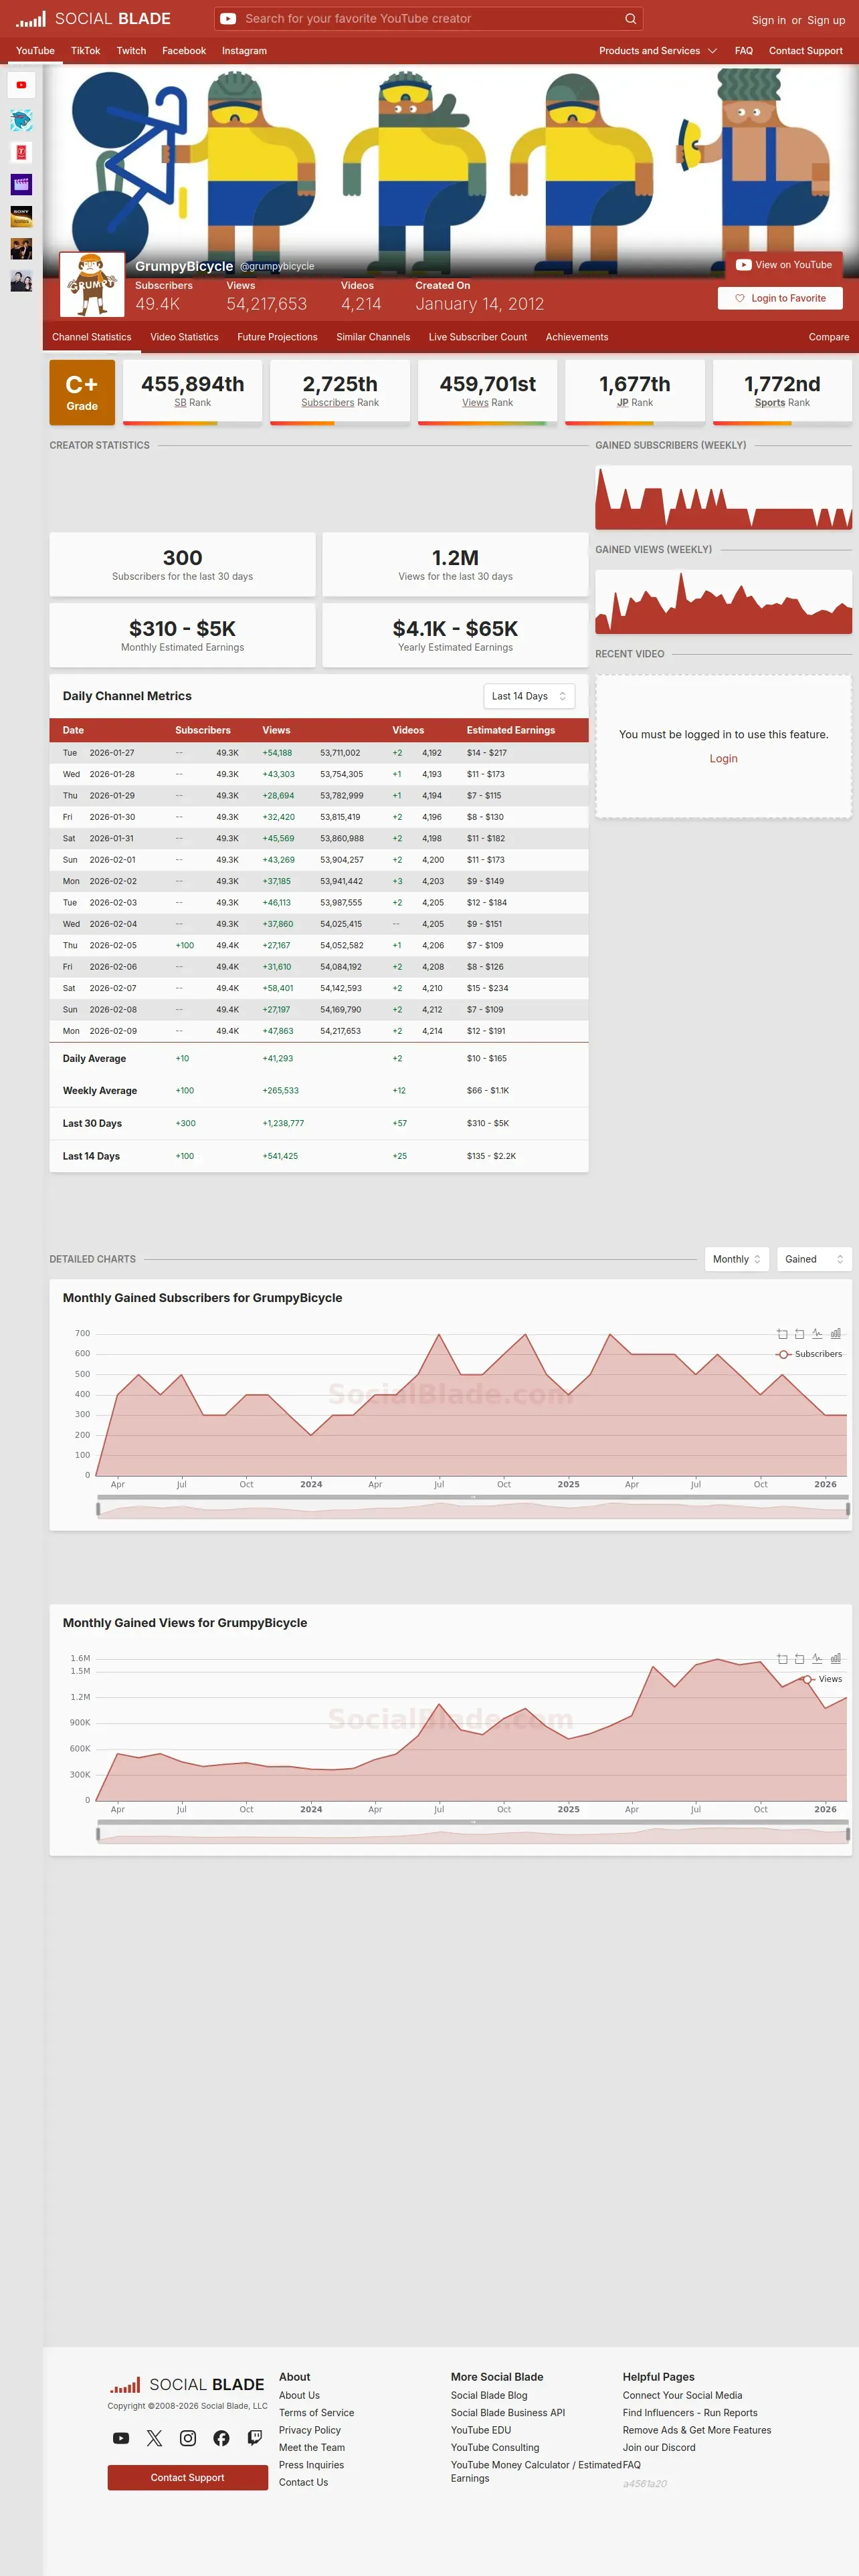Click the Social Blade logo in the header
The height and width of the screenshot is (2576, 859).
(93, 19)
